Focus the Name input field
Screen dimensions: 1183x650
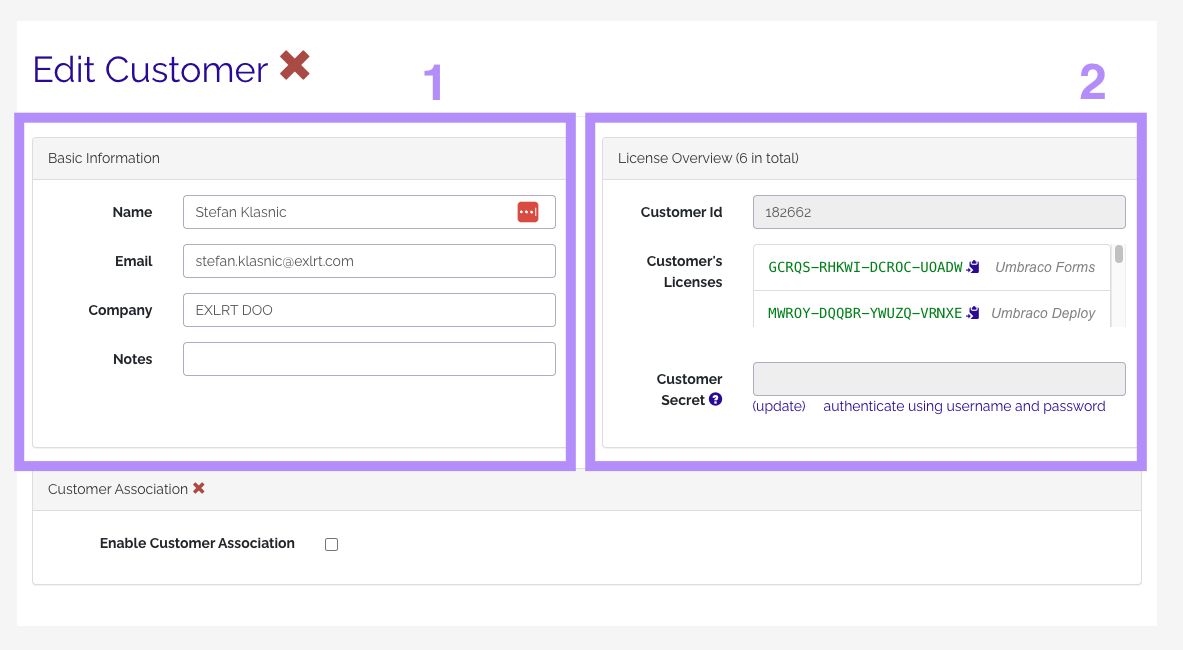pyautogui.click(x=350, y=212)
